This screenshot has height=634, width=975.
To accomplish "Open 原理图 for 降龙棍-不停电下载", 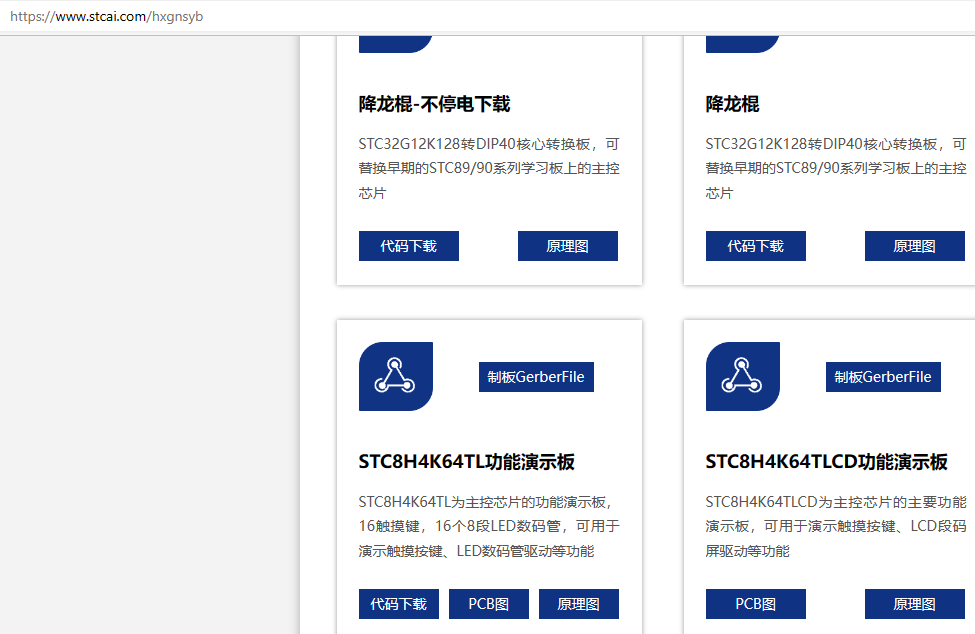I will (x=568, y=246).
